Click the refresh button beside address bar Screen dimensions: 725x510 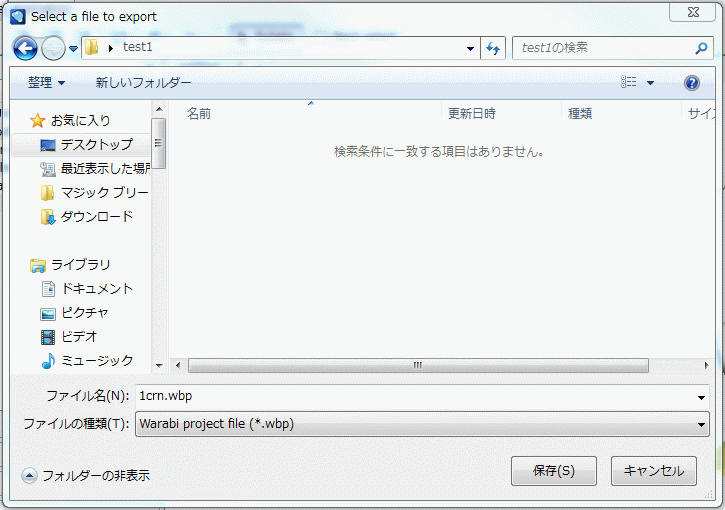pyautogui.click(x=493, y=48)
